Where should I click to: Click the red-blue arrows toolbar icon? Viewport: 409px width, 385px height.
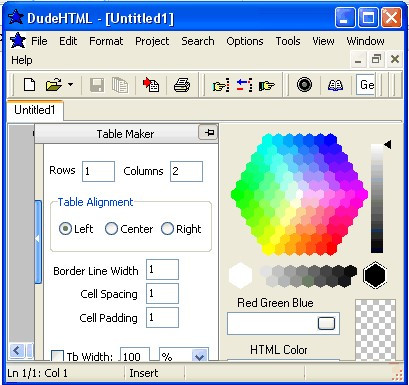pos(244,85)
